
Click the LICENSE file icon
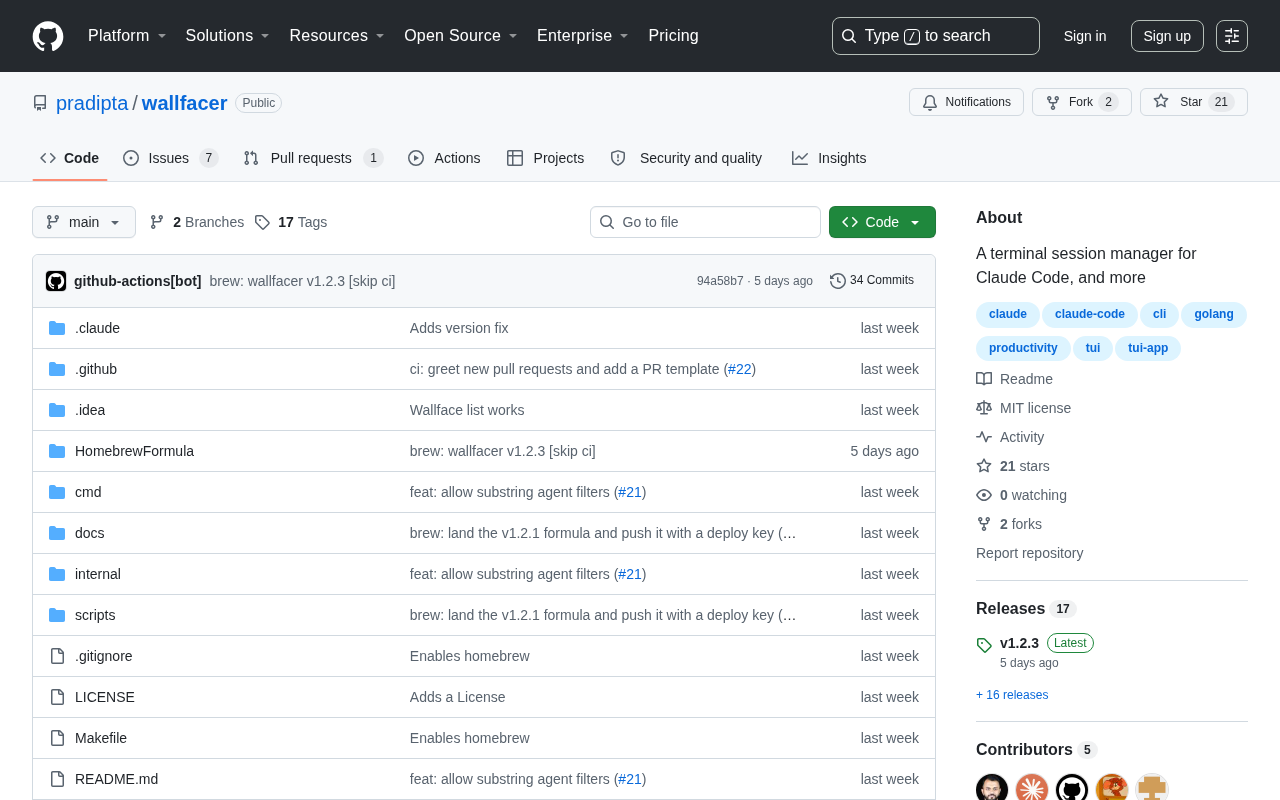coord(57,697)
